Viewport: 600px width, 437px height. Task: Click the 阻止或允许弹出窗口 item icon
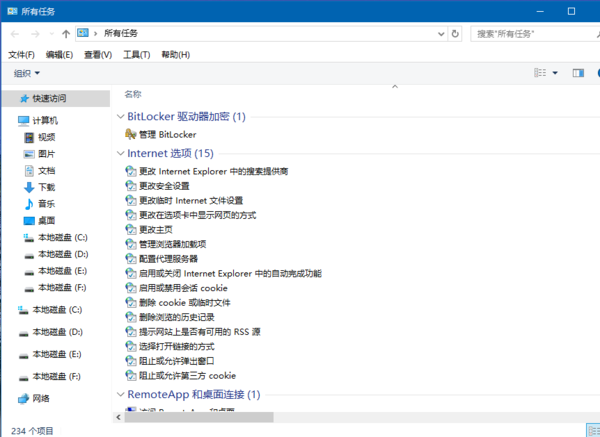pyautogui.click(x=131, y=361)
